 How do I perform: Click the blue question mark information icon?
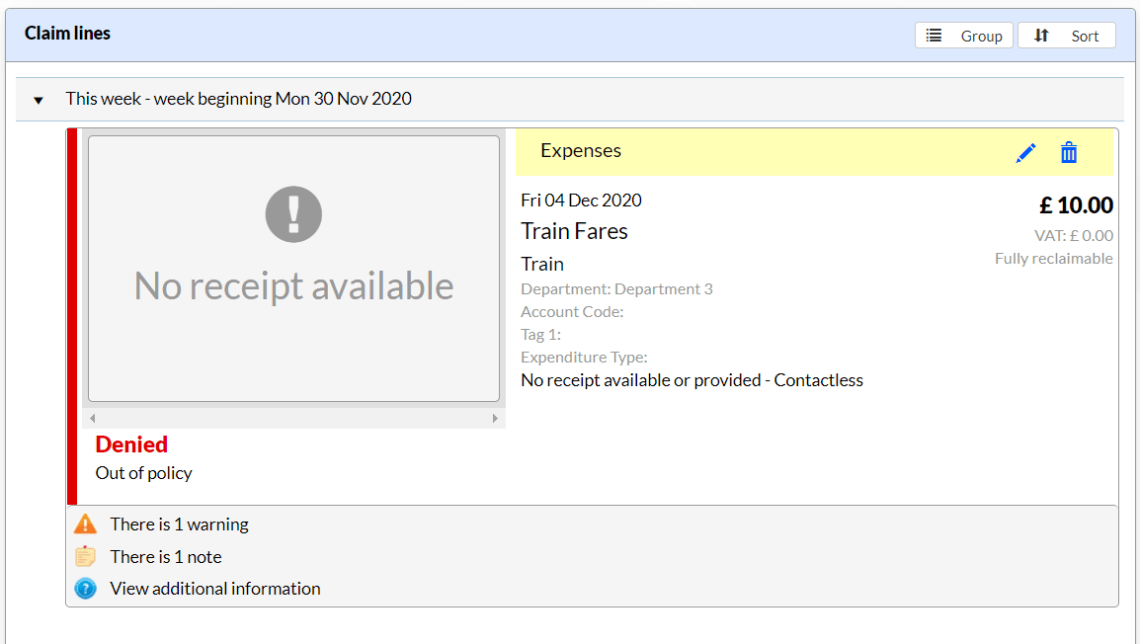pos(85,589)
